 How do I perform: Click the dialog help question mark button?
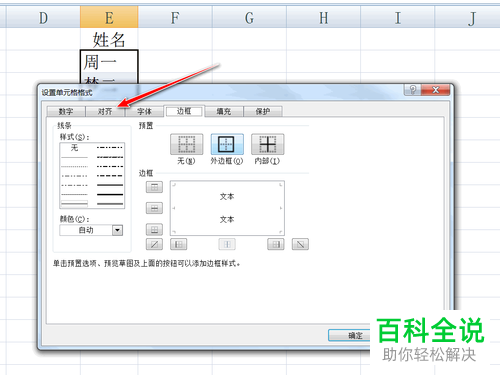tap(413, 90)
